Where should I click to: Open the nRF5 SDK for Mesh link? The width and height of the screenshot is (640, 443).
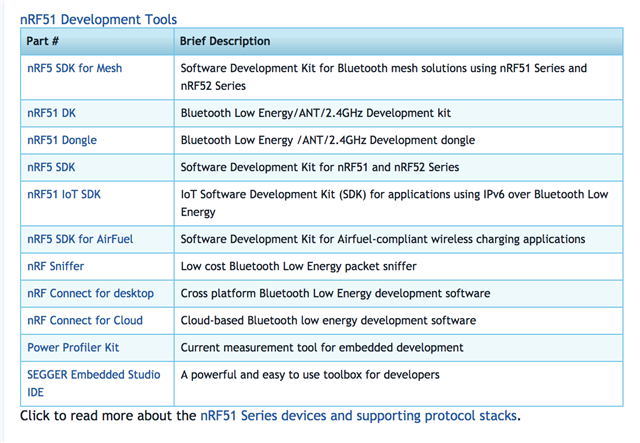[75, 68]
